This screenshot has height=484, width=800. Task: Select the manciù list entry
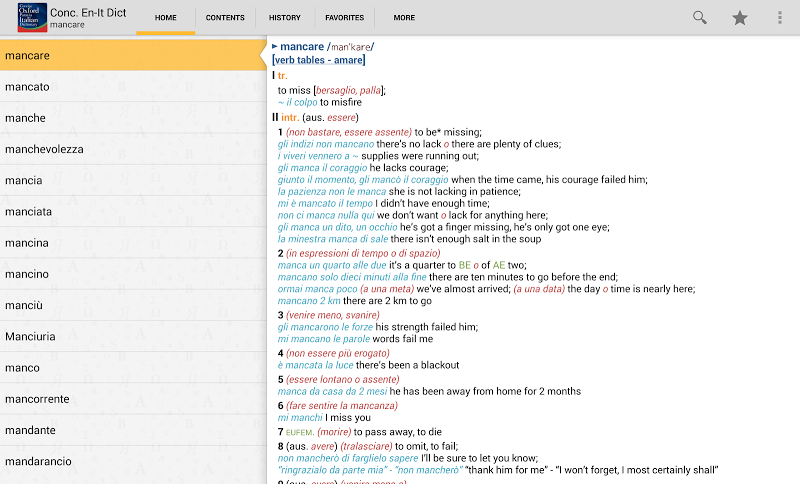pos(132,305)
